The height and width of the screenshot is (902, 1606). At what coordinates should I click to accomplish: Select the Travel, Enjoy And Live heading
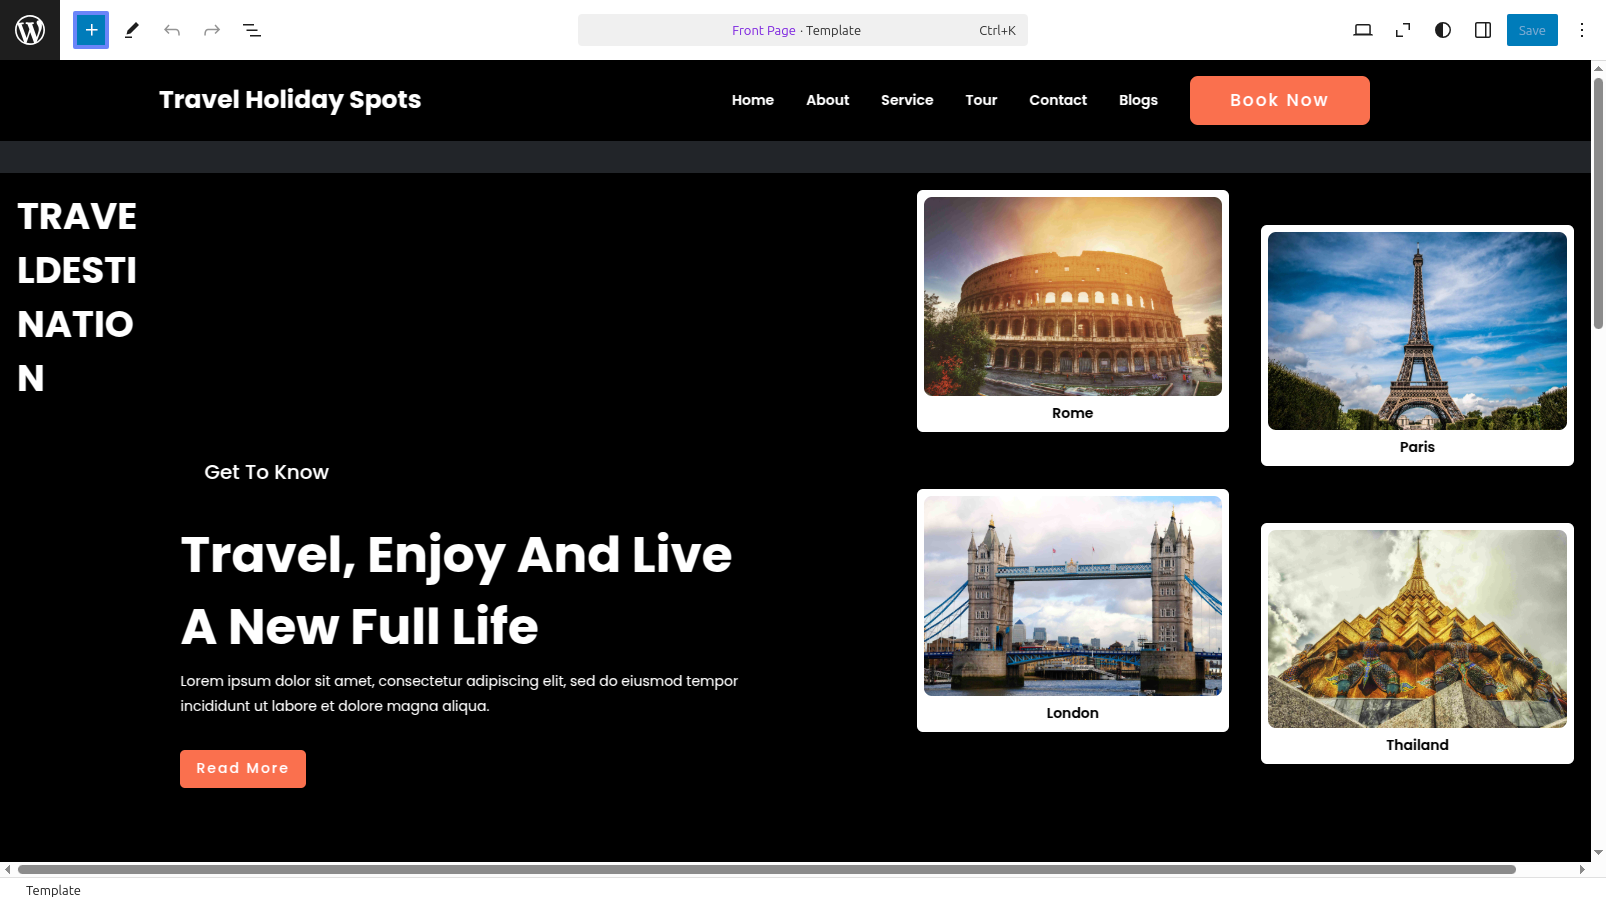click(x=457, y=590)
